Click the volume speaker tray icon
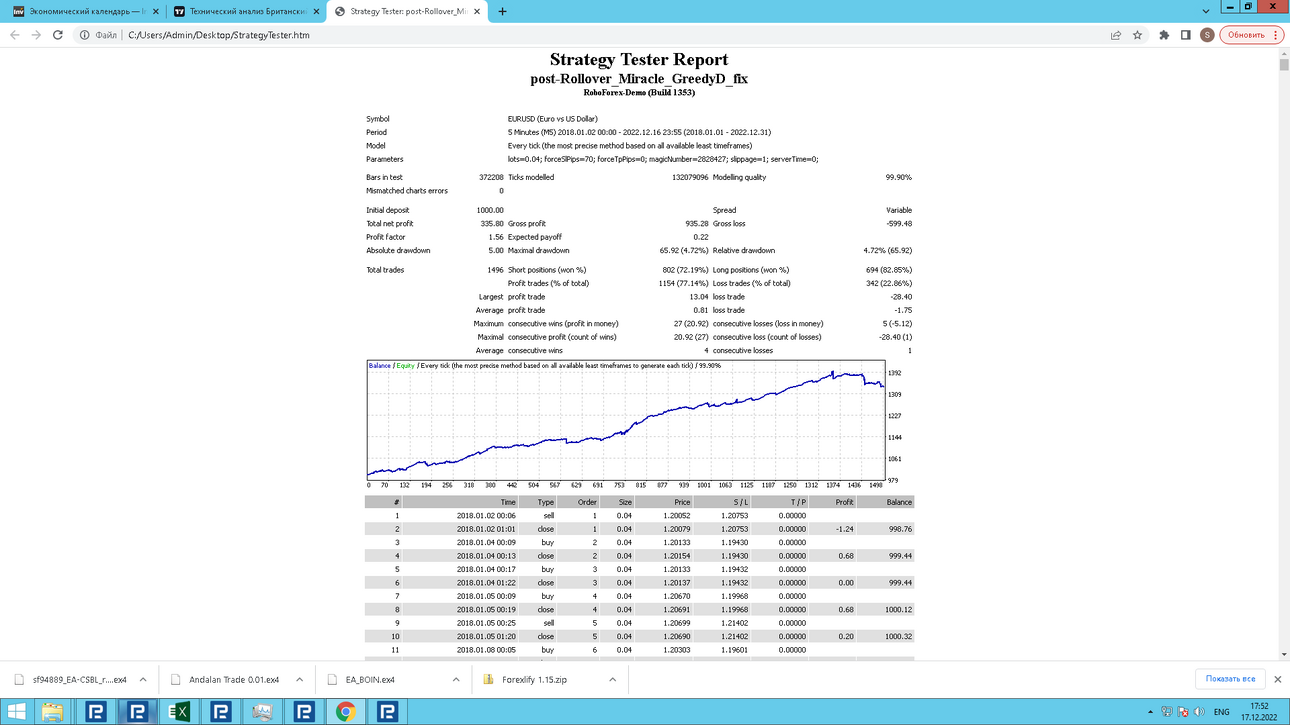Viewport: 1290px width, 725px height. click(1199, 712)
